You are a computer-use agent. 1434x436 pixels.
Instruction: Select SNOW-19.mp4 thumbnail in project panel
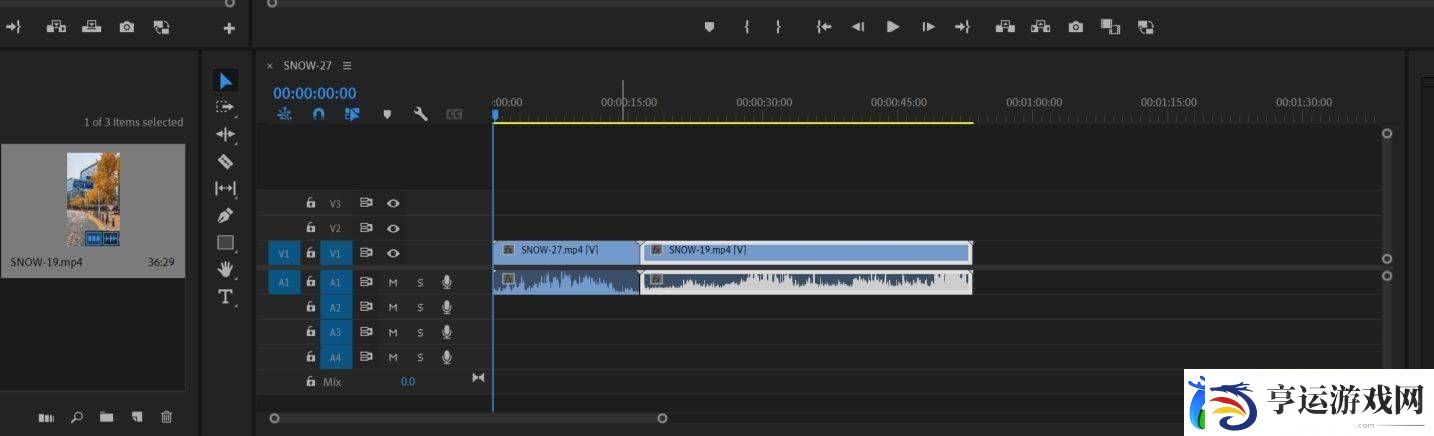[93, 200]
